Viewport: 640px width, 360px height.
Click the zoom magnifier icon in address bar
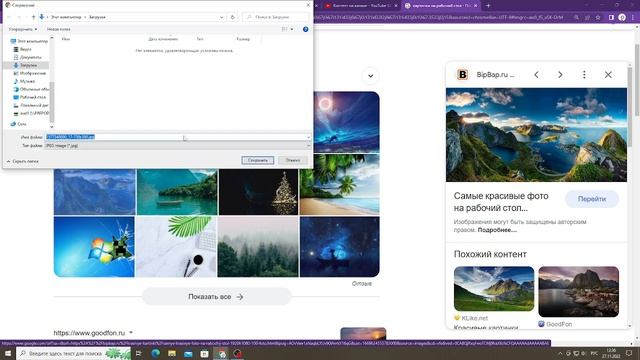point(576,18)
